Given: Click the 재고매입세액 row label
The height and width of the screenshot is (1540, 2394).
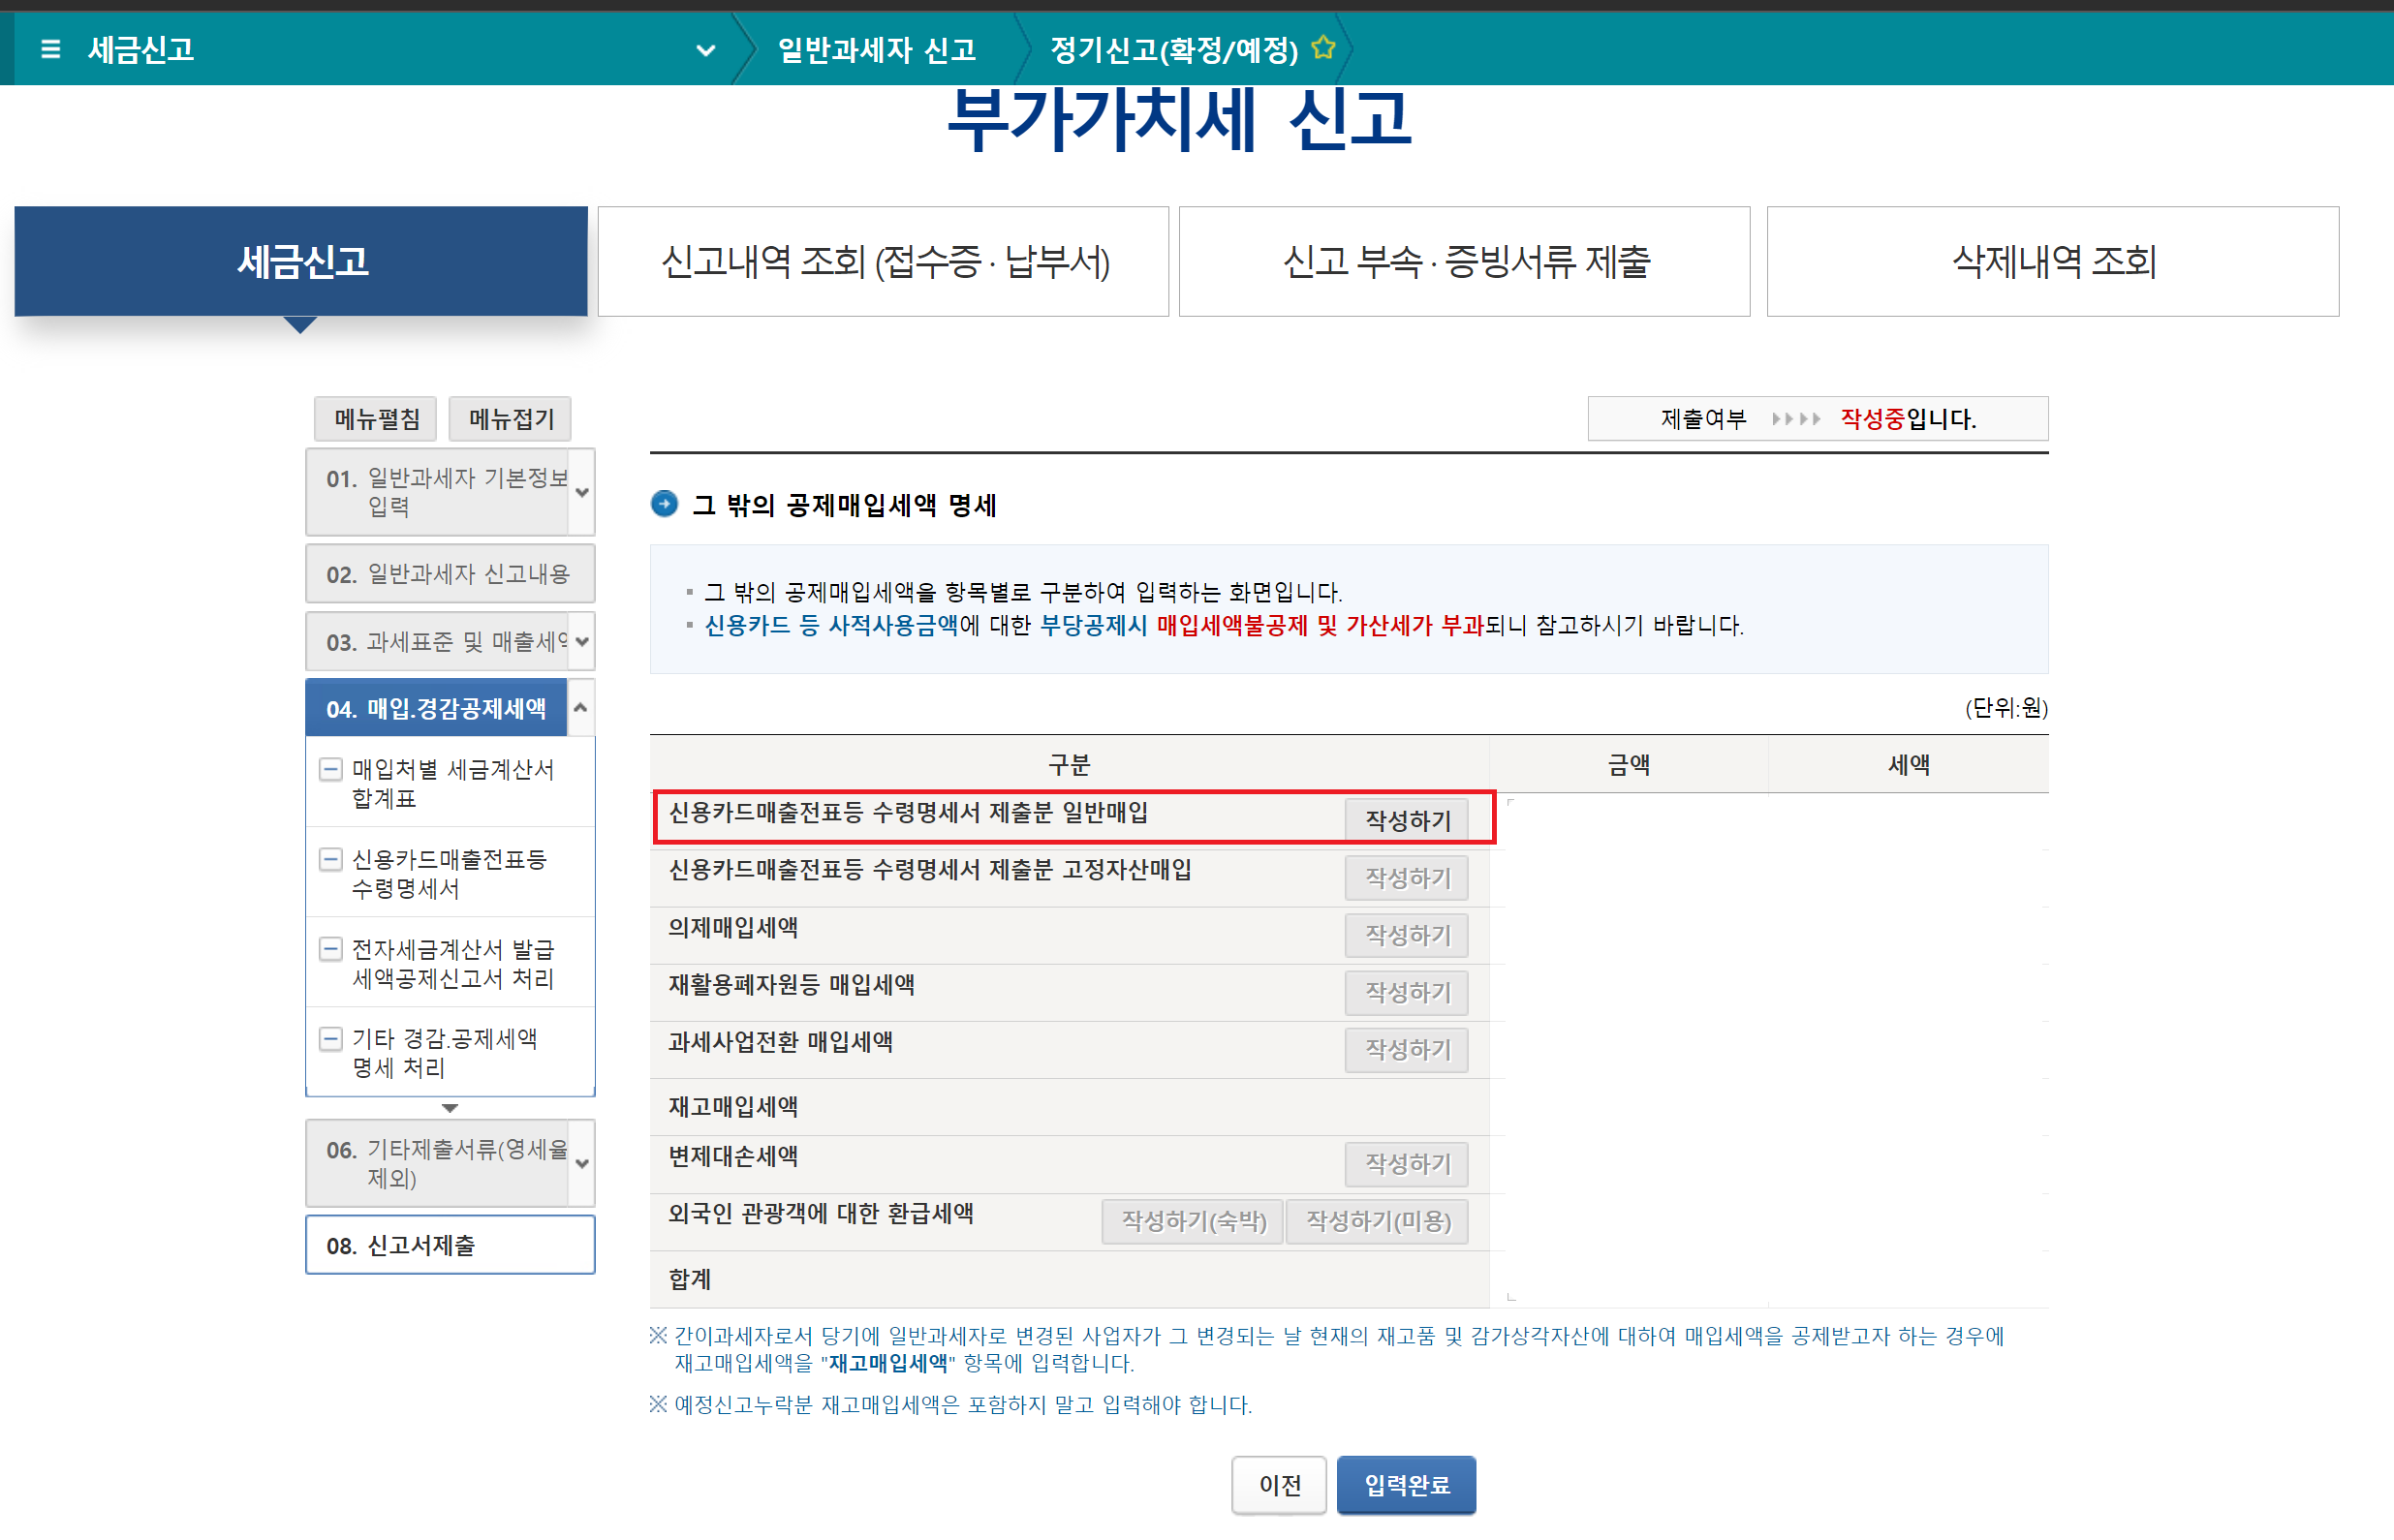Looking at the screenshot, I should 733,1106.
